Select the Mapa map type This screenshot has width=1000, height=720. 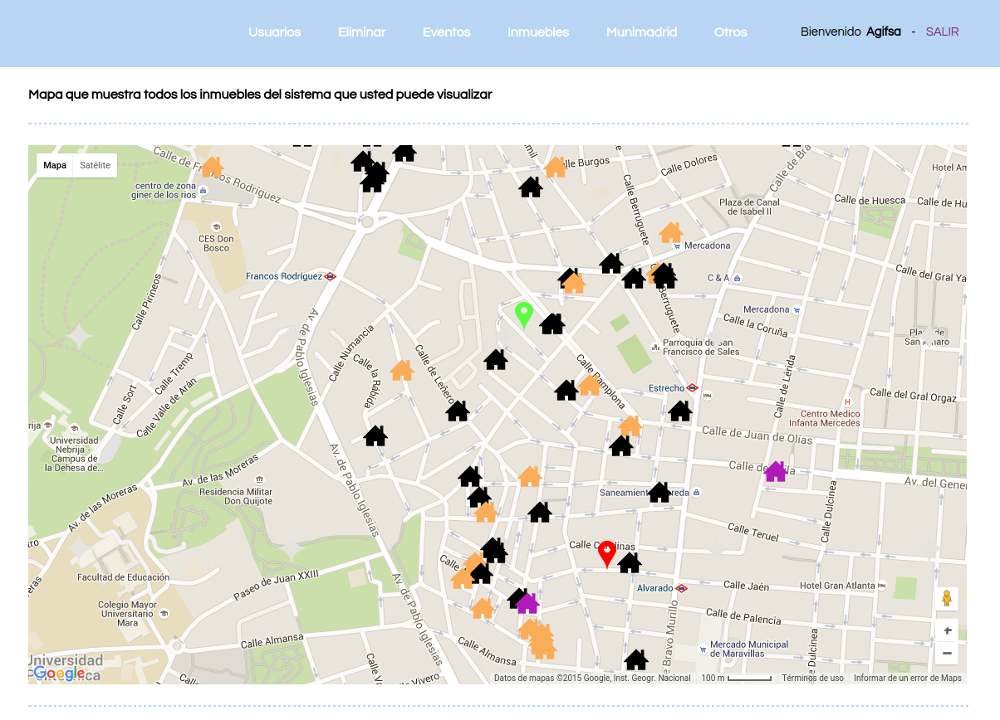(x=55, y=165)
